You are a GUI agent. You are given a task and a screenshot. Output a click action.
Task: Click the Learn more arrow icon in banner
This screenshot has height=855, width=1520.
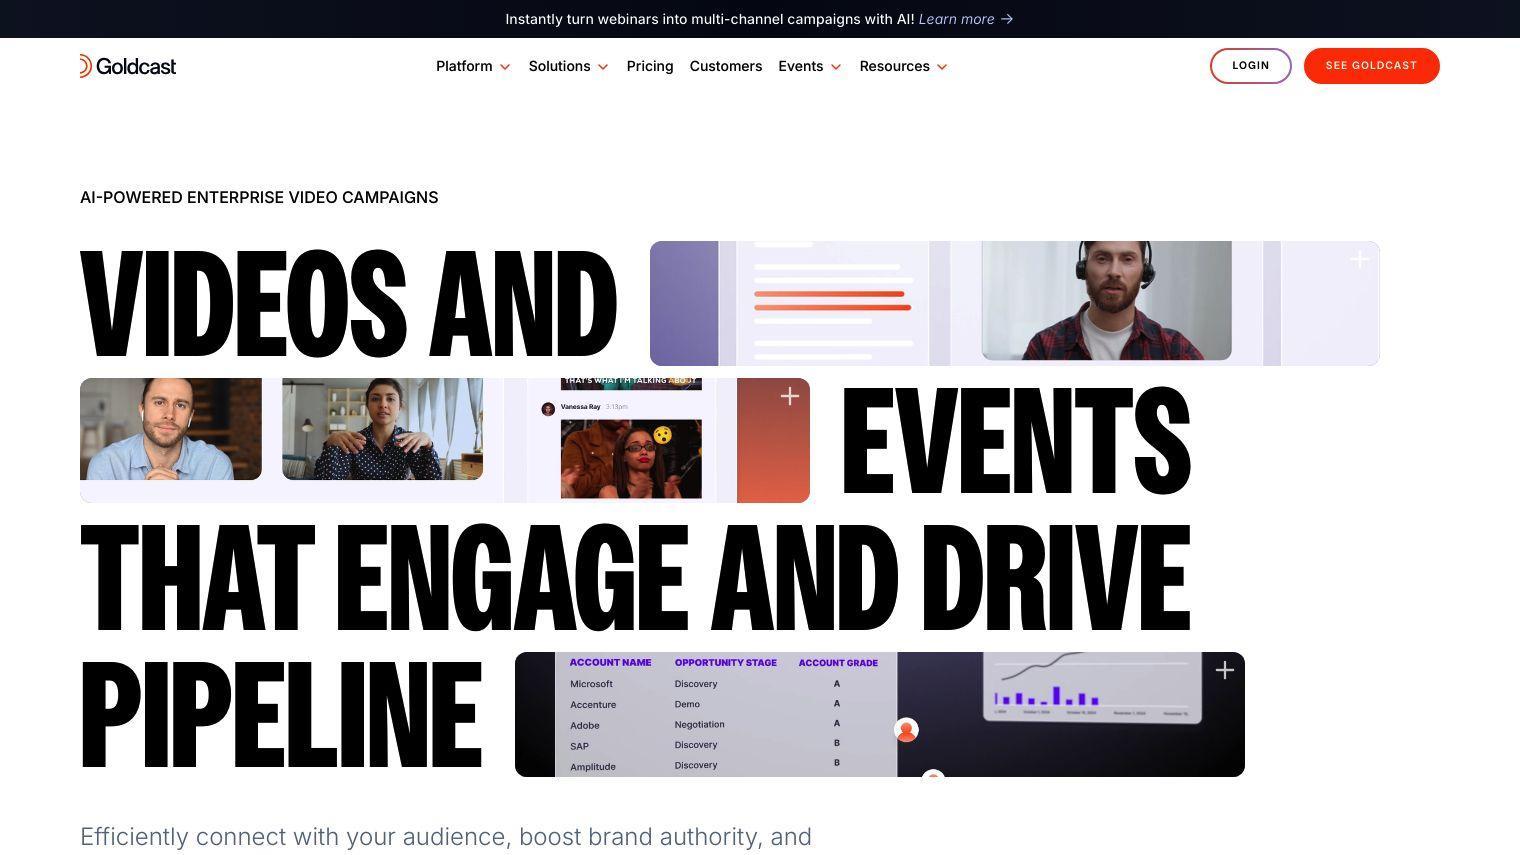click(1007, 19)
